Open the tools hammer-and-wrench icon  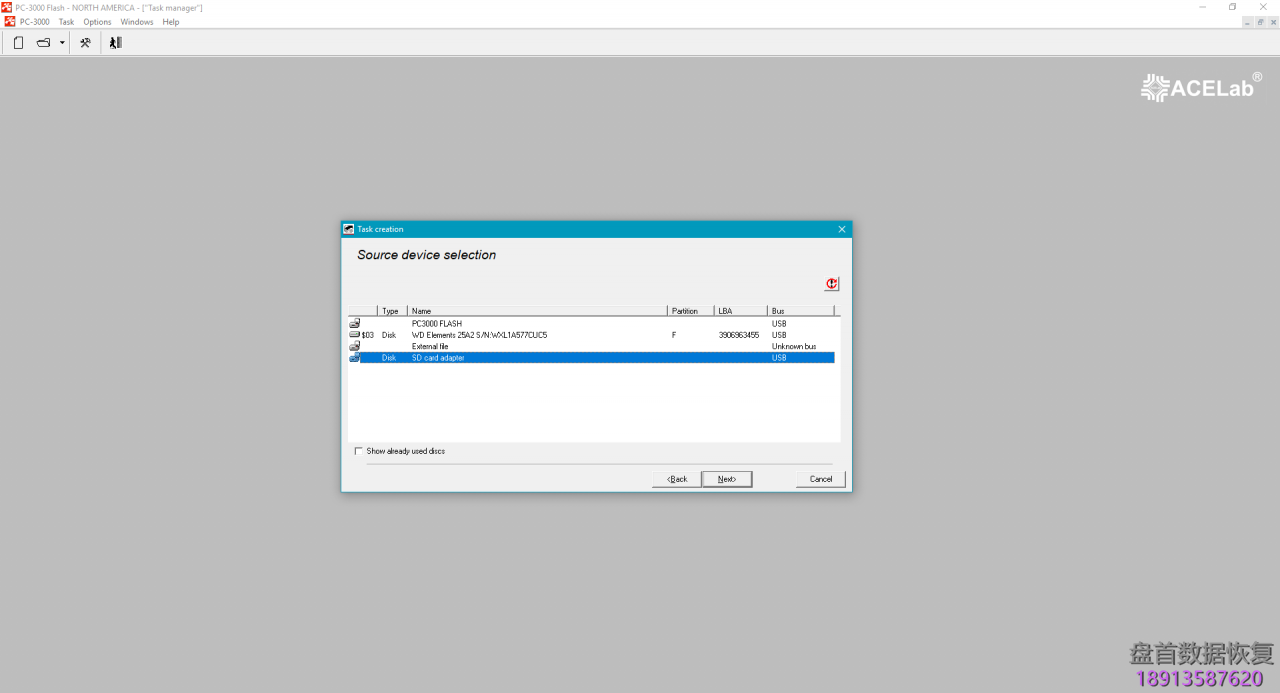(x=86, y=43)
